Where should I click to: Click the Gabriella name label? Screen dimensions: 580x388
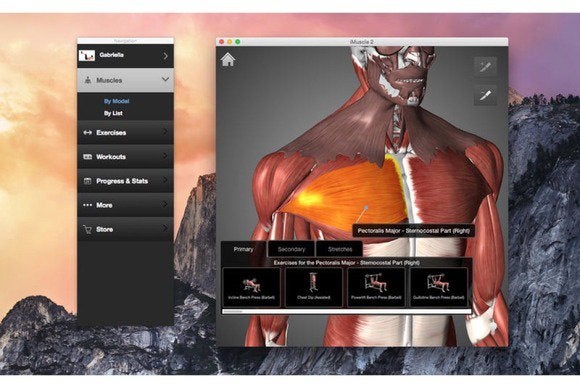[111, 55]
